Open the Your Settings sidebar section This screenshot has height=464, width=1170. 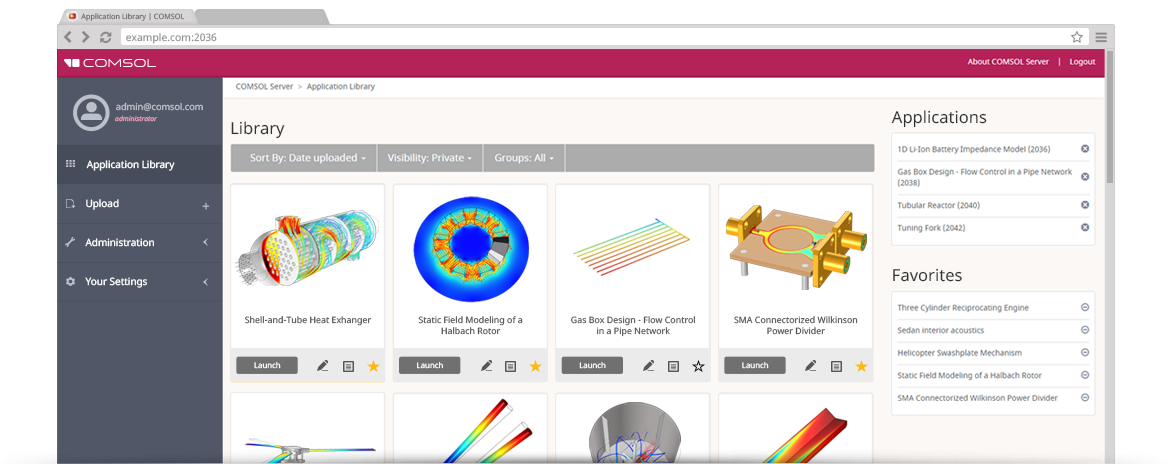[140, 281]
